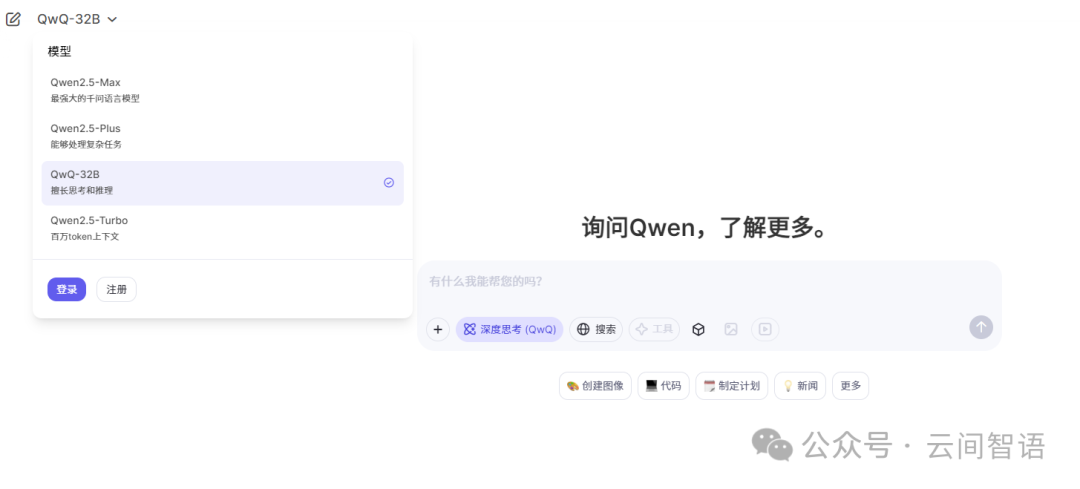Toggle 深度思考 (QwQ) deep thinking mode

click(509, 329)
